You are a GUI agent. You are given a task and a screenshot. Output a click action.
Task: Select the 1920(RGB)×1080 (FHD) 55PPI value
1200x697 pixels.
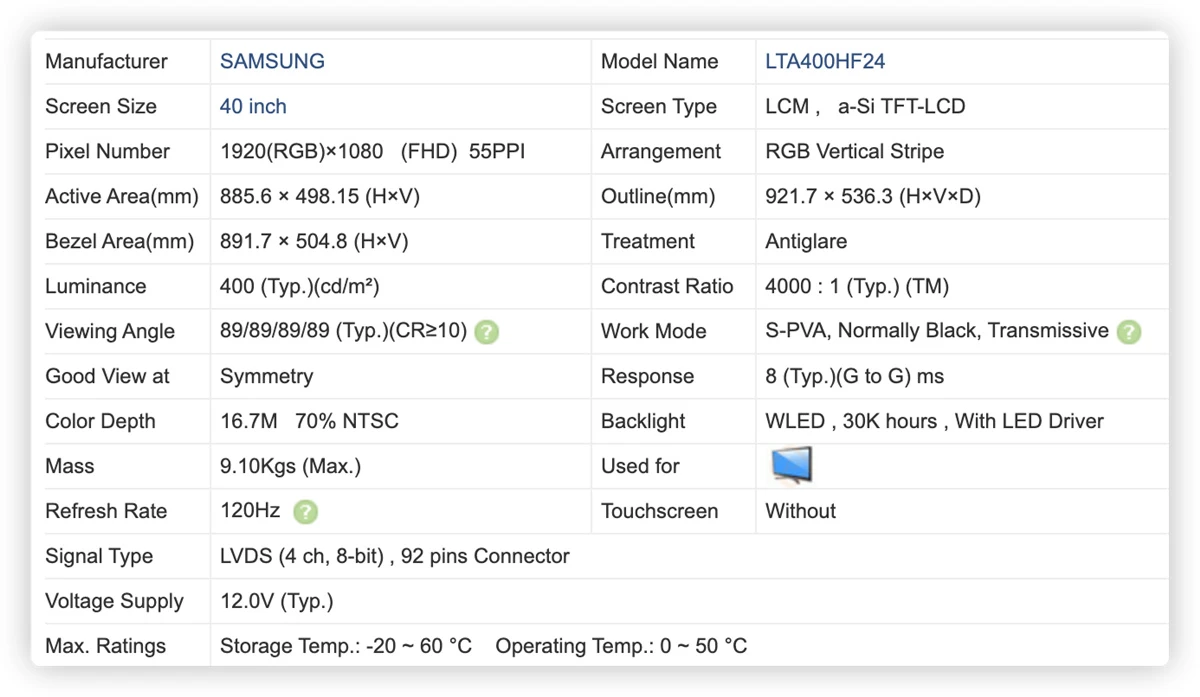[372, 151]
